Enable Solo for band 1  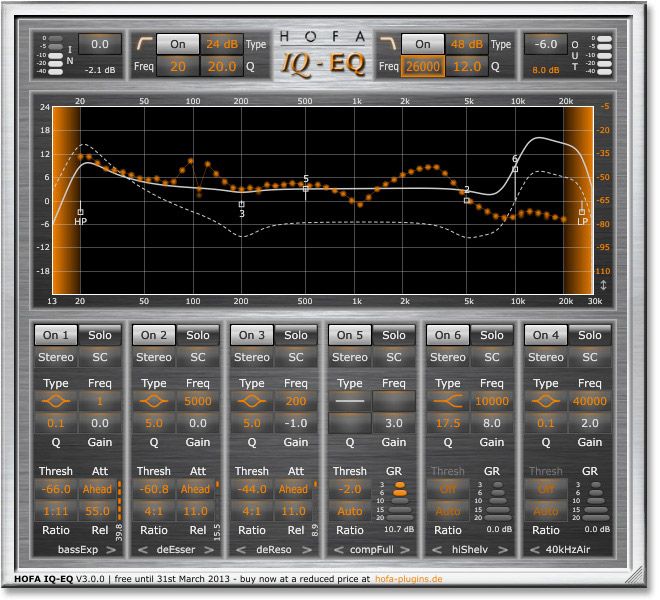coord(100,335)
